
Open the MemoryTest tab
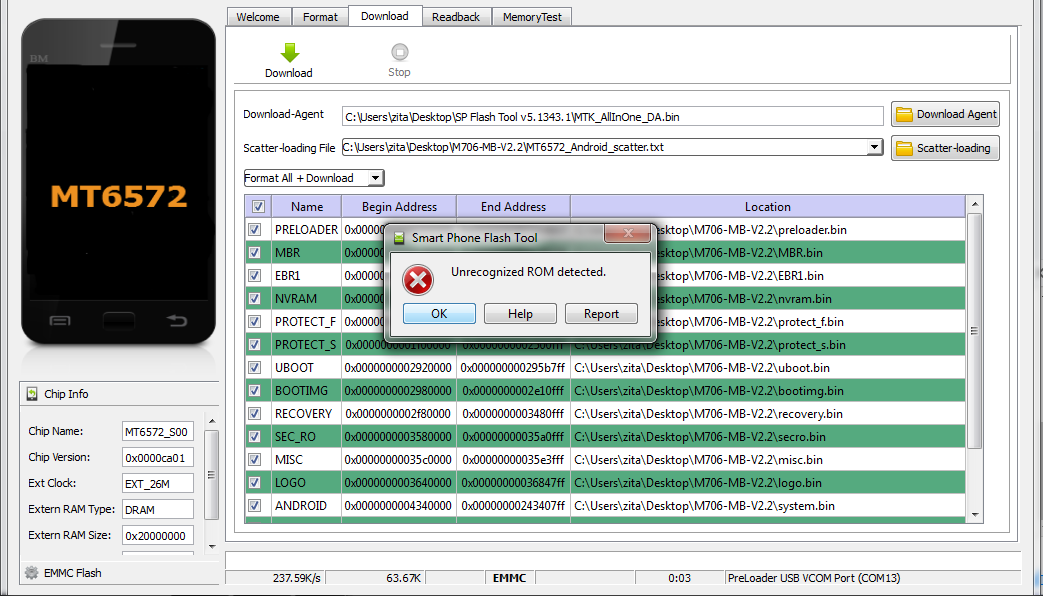click(x=532, y=17)
